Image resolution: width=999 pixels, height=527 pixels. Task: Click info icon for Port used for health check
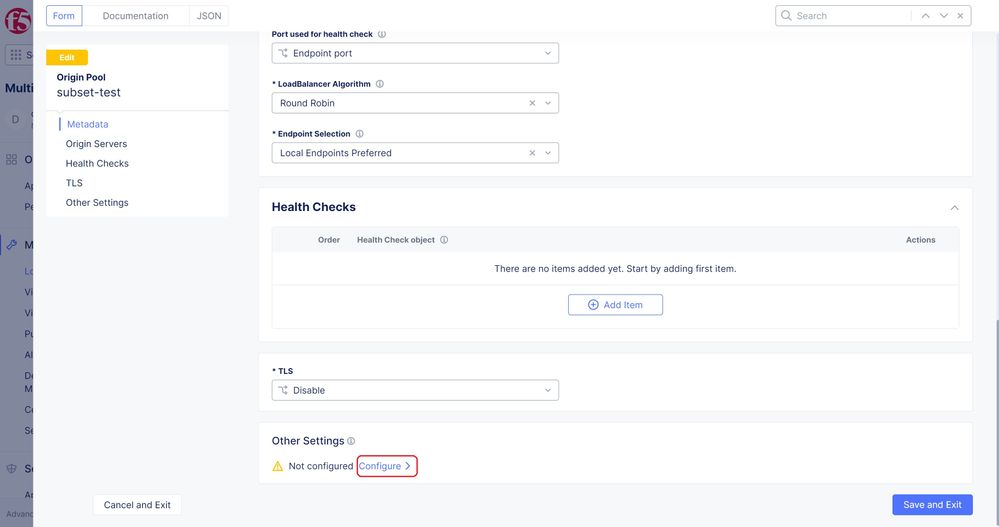click(x=382, y=34)
